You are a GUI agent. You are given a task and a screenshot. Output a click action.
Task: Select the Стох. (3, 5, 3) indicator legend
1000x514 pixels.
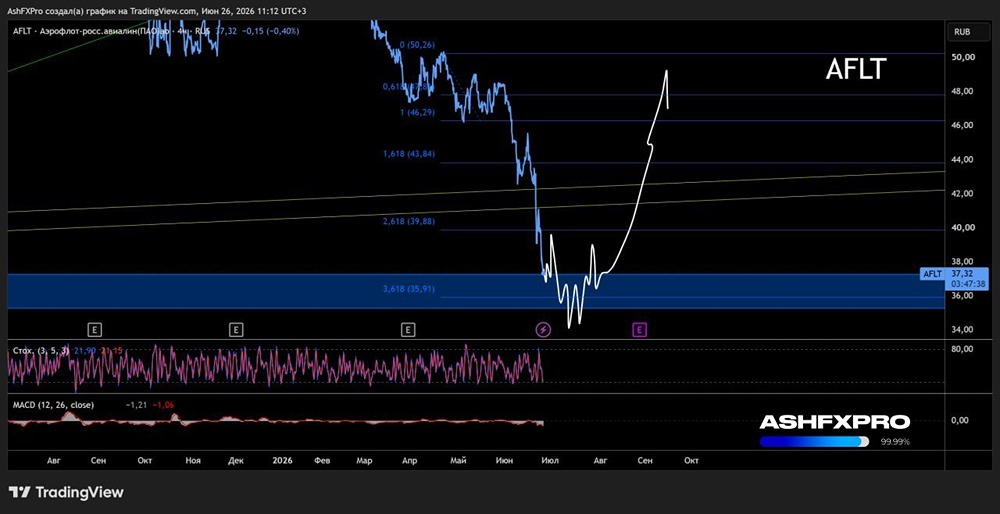click(x=42, y=352)
